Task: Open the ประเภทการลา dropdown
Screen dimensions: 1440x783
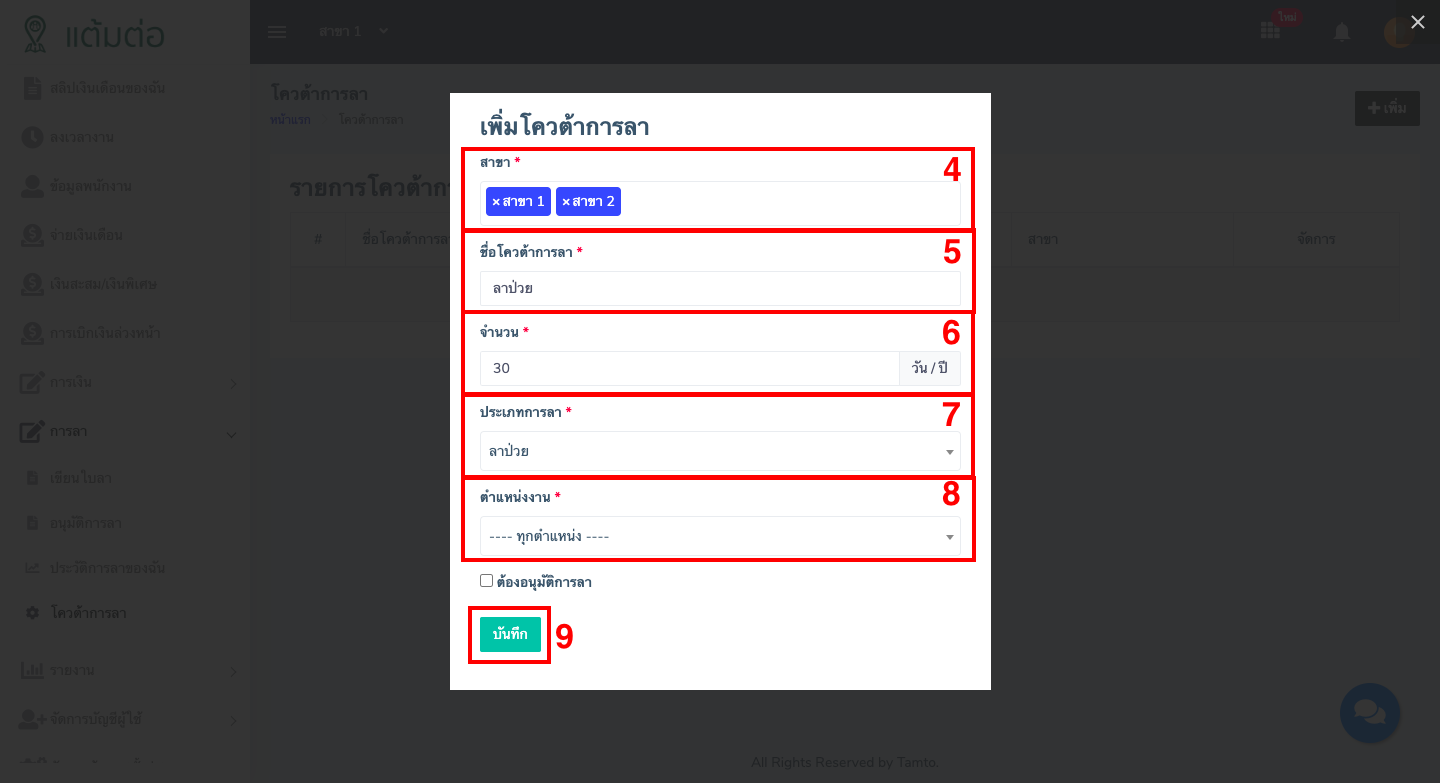Action: pos(720,451)
